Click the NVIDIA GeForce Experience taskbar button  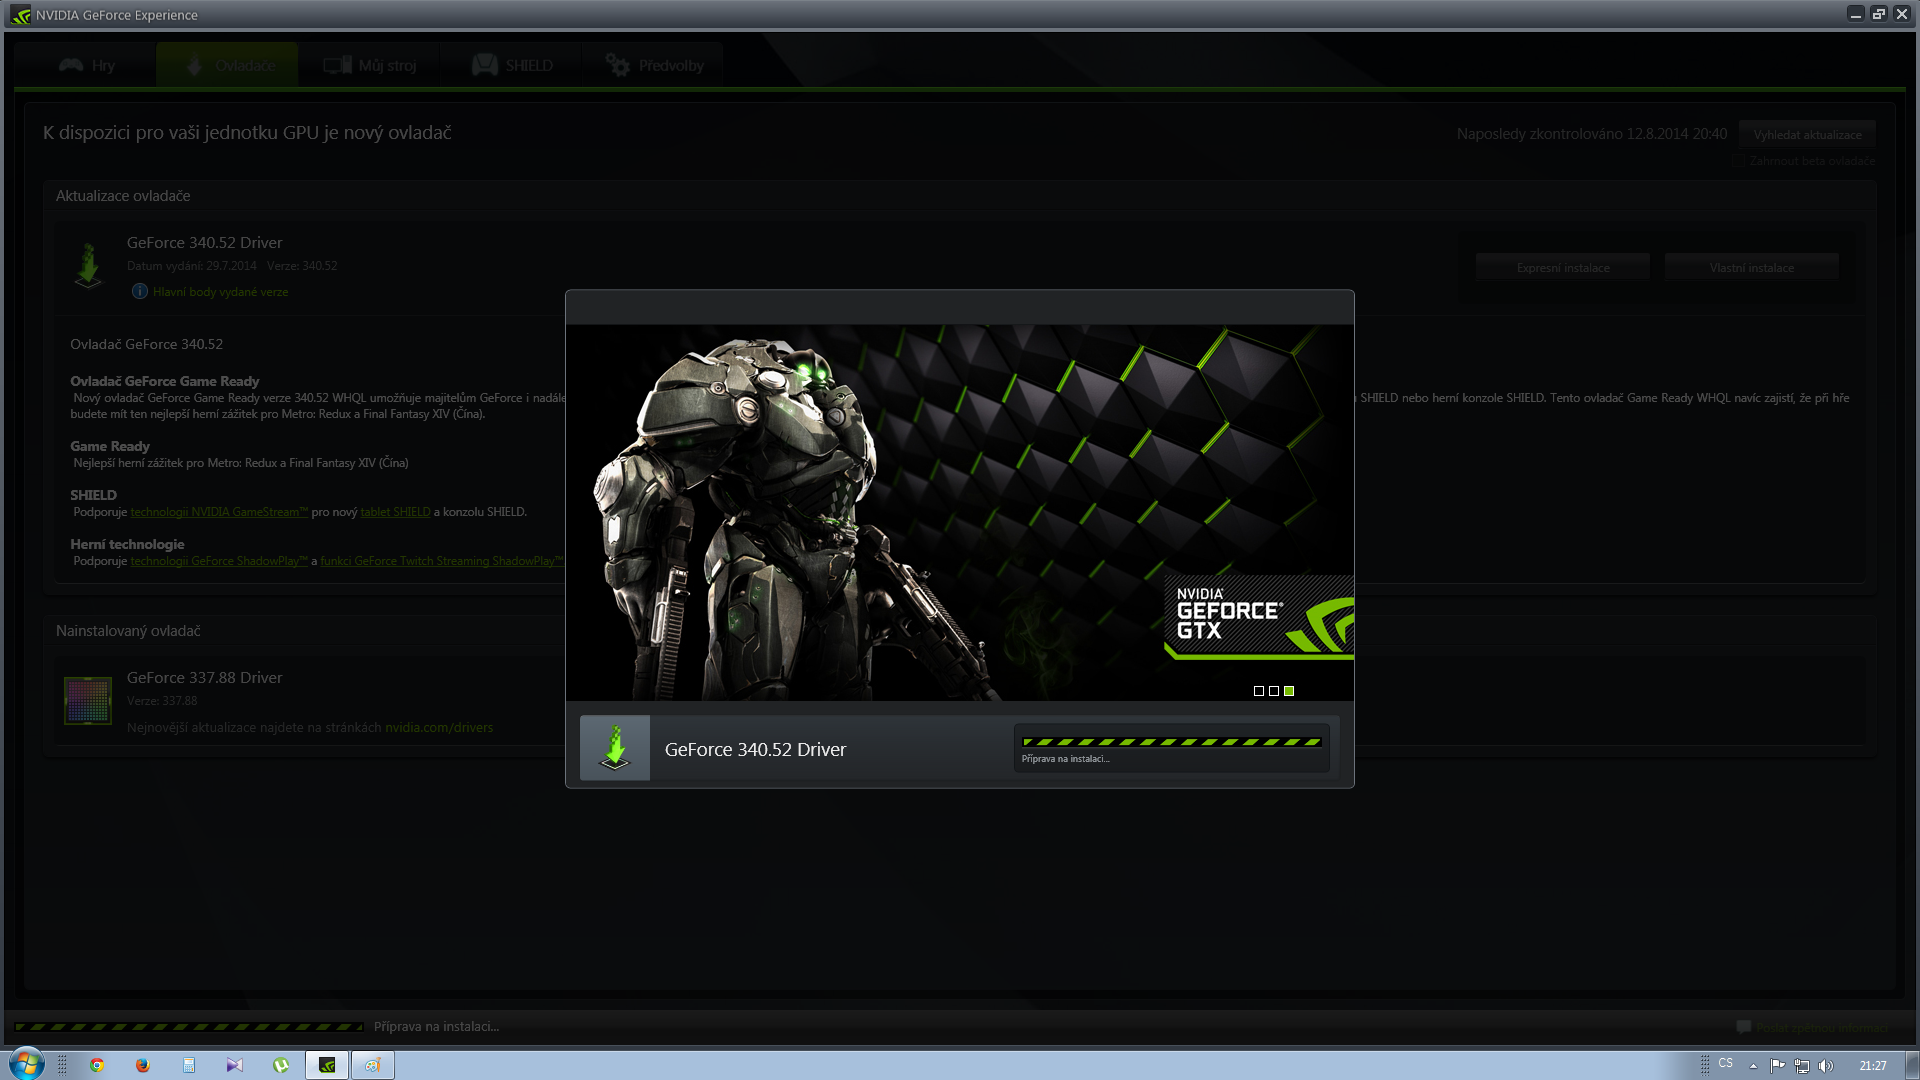pos(327,1065)
